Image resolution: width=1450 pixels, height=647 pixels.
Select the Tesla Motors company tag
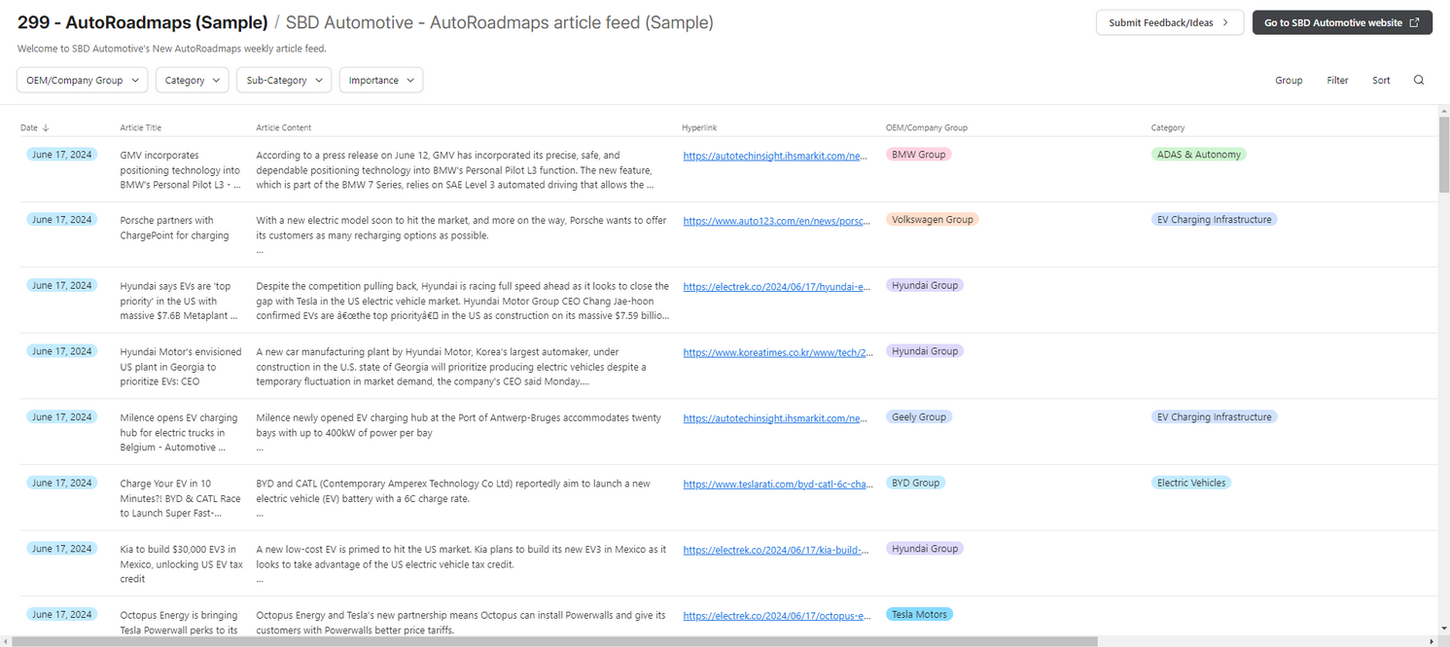coord(919,614)
